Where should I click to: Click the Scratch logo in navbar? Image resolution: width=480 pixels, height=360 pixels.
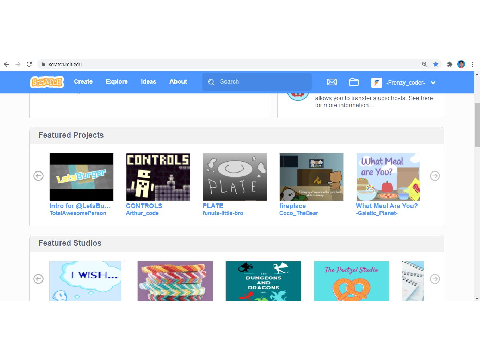47,82
